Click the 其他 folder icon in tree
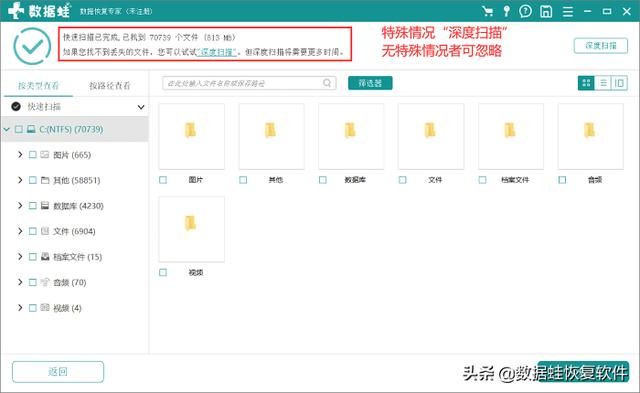This screenshot has height=393, width=640. pyautogui.click(x=45, y=180)
